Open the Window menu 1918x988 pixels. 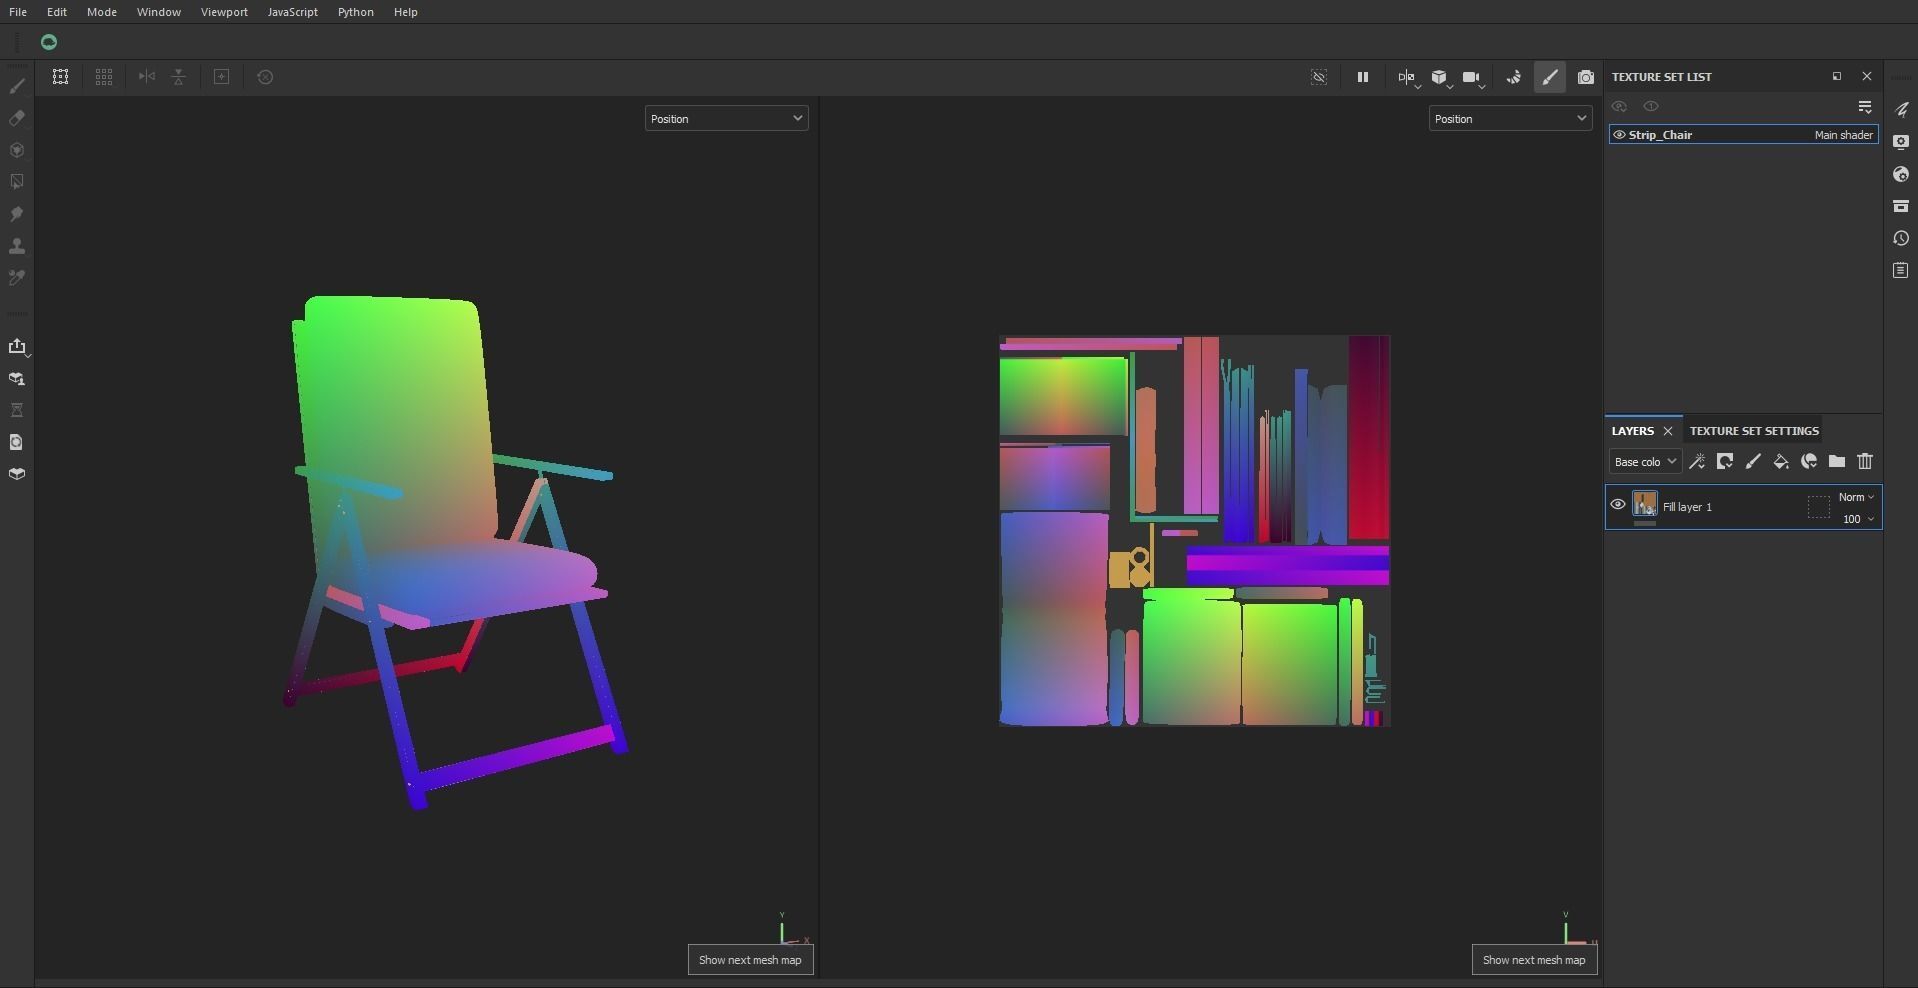click(159, 12)
